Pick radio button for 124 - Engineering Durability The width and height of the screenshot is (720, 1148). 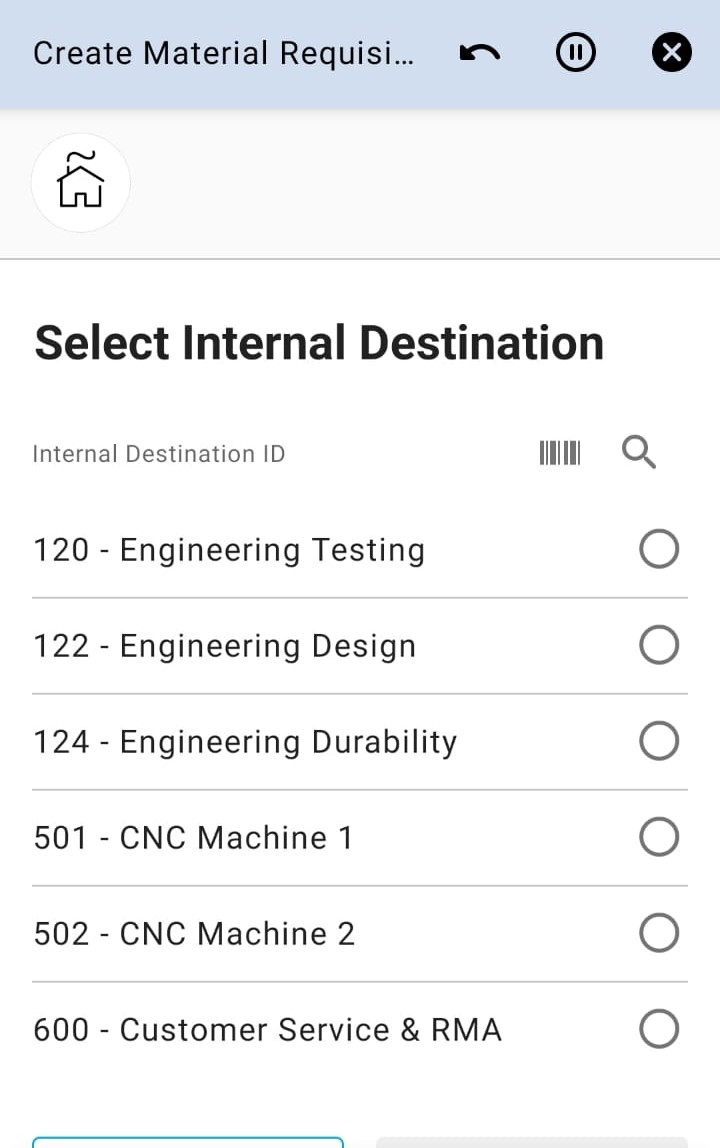(659, 741)
